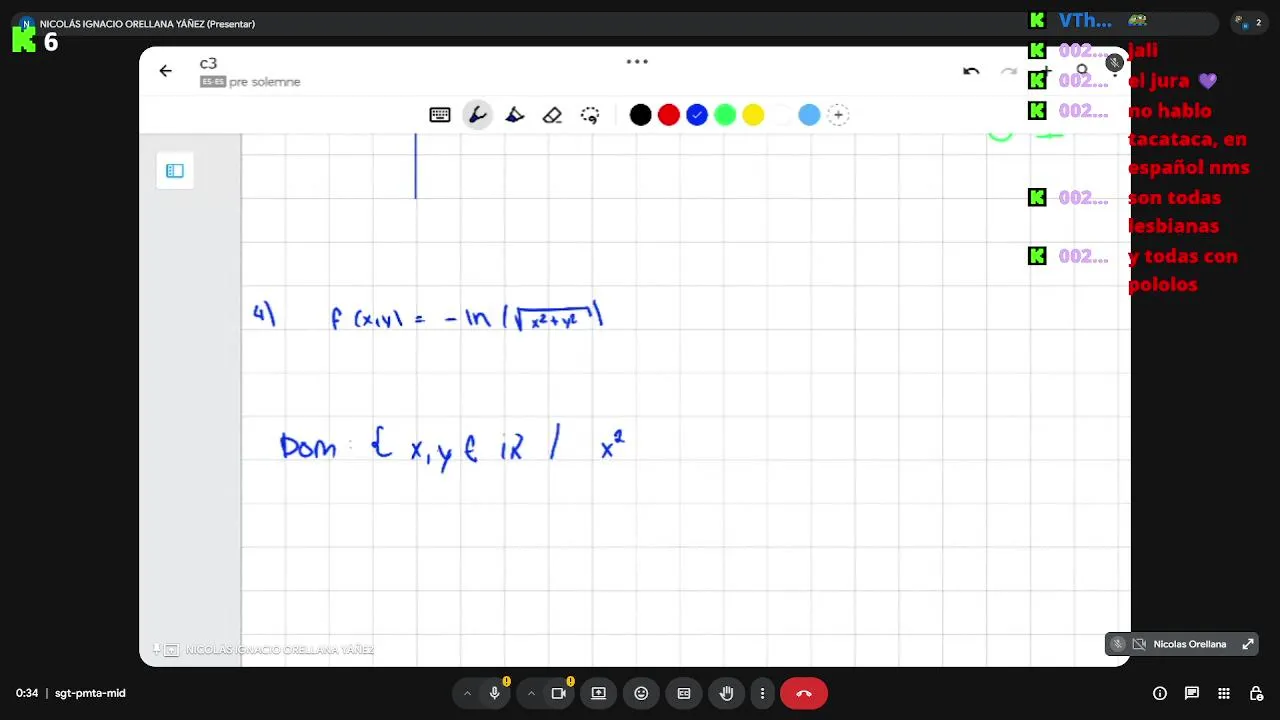The height and width of the screenshot is (720, 1280).
Task: Turn on closed captions
Action: [x=684, y=693]
